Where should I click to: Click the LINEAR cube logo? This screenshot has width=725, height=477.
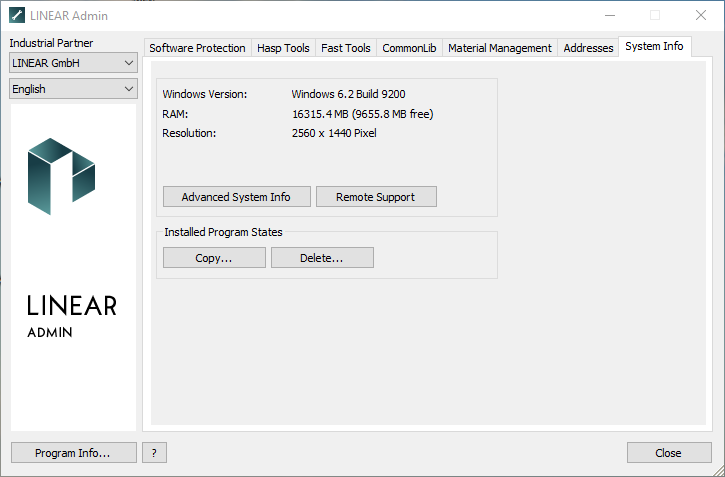click(61, 177)
